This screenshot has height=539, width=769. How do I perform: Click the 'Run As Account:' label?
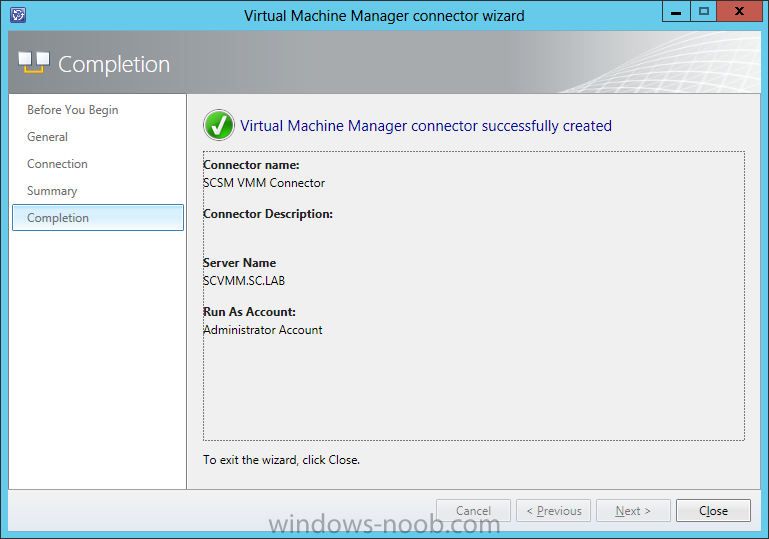(x=249, y=312)
